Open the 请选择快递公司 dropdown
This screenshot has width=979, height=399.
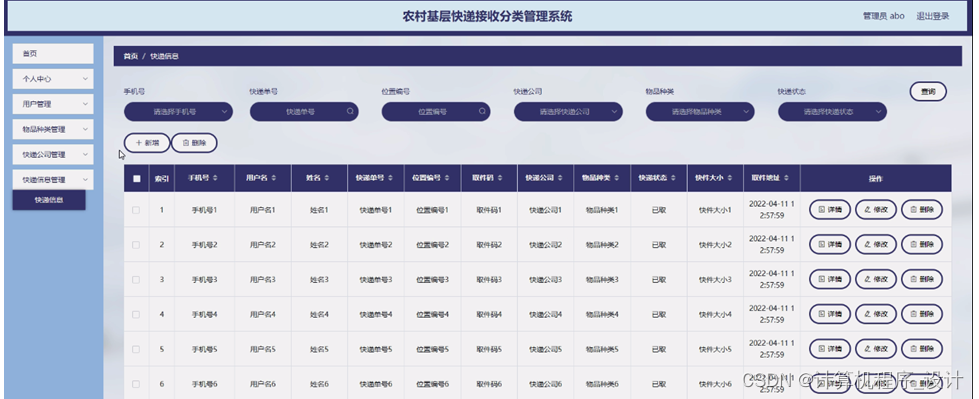568,112
